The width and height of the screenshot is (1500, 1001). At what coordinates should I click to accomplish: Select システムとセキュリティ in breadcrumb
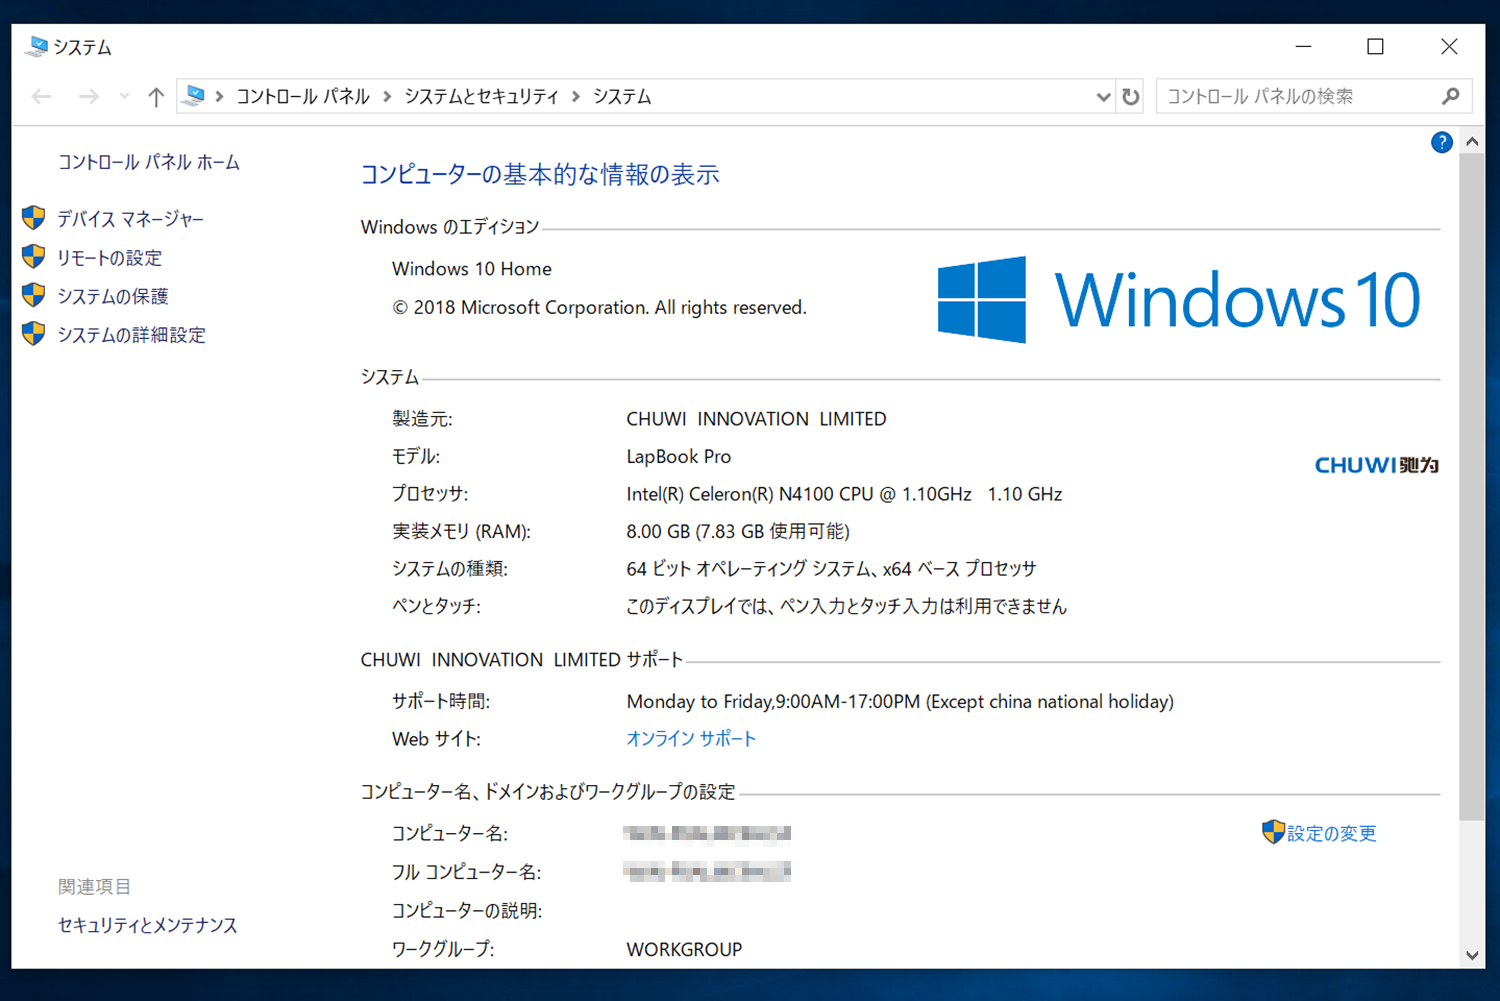click(x=482, y=97)
